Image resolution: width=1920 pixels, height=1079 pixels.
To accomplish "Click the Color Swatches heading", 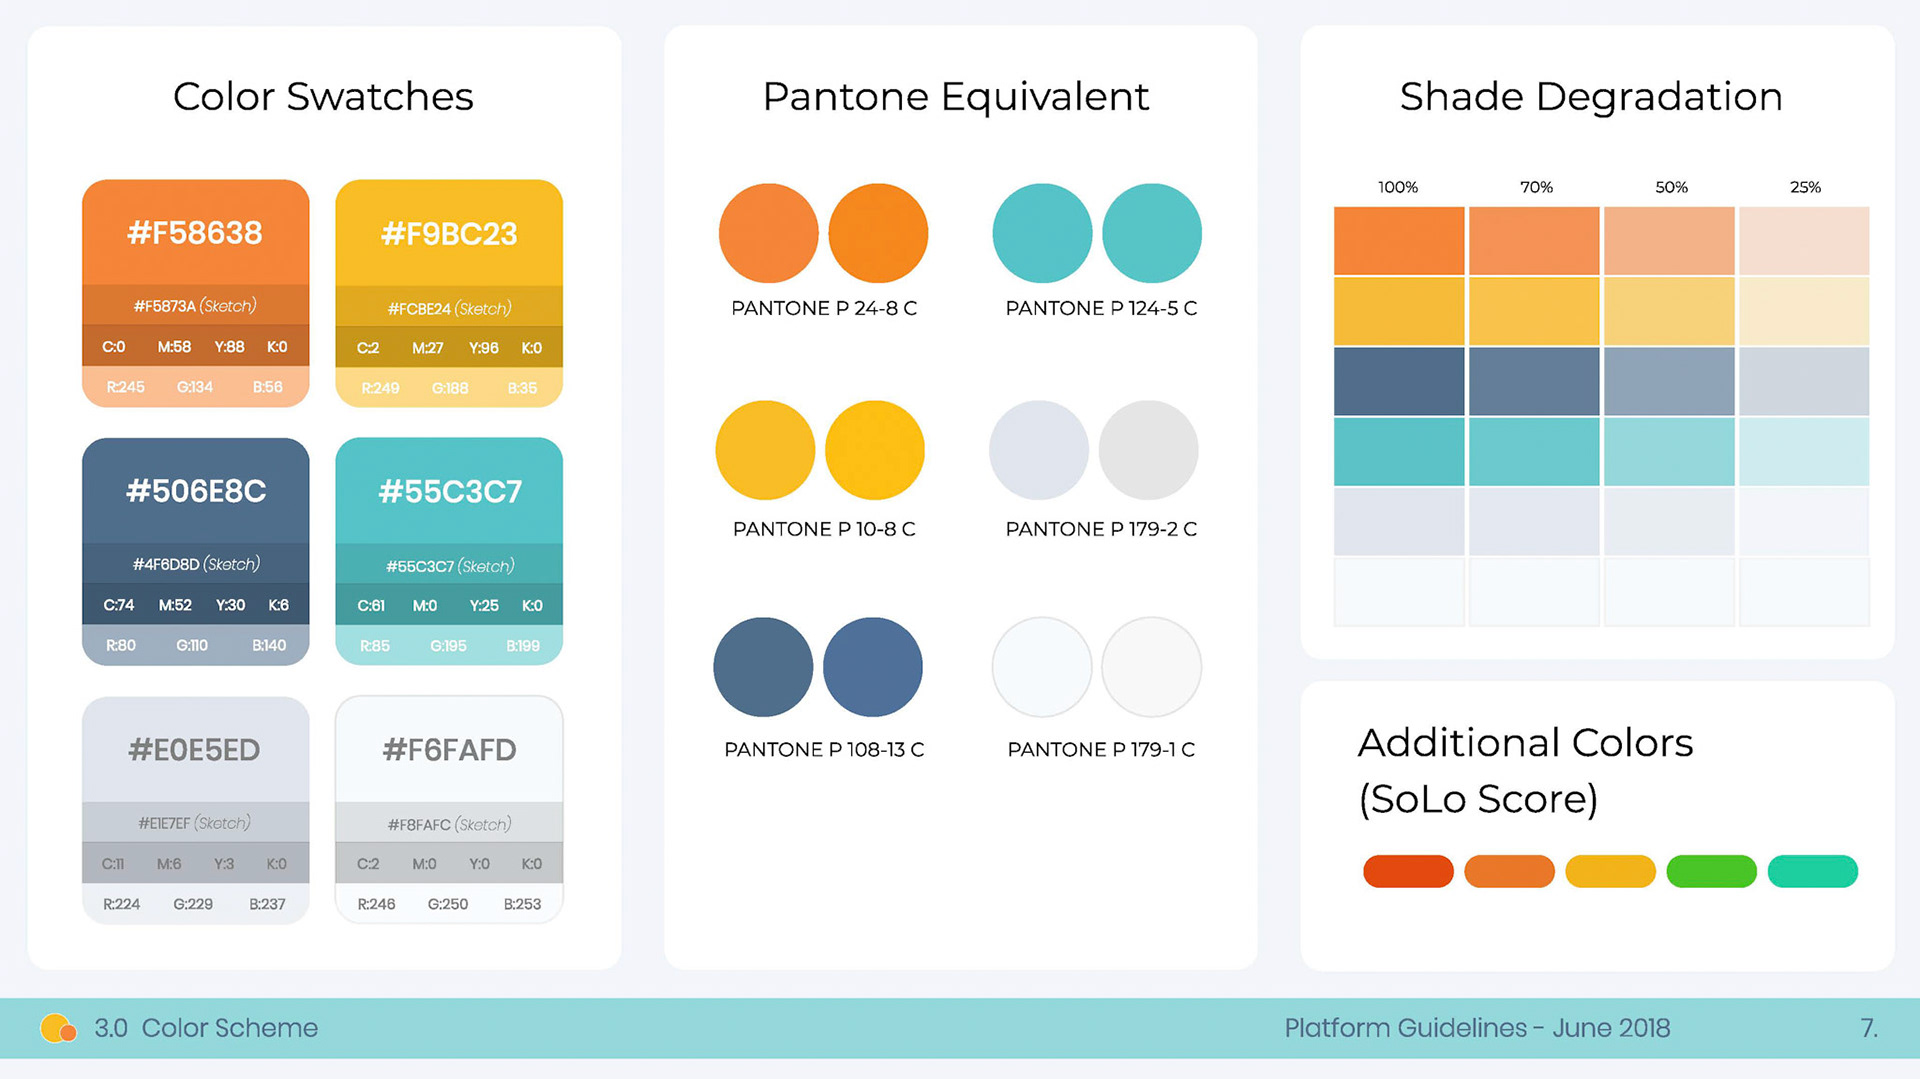I will pyautogui.click(x=323, y=97).
